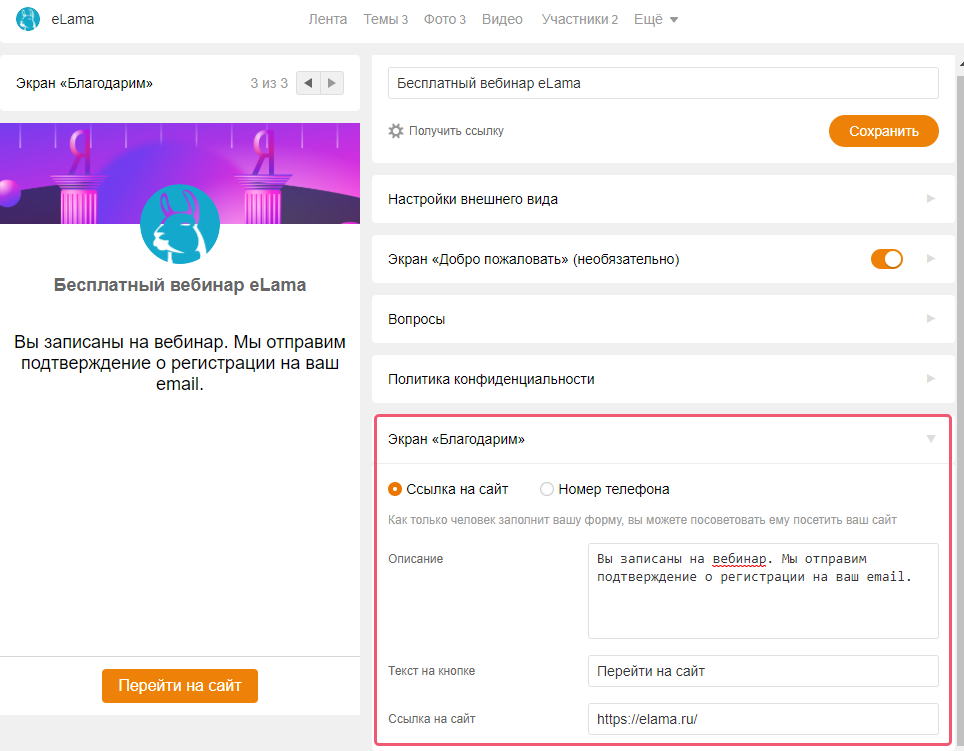The width and height of the screenshot is (964, 751).
Task: Go to previous preview screen arrow
Action: pos(308,83)
